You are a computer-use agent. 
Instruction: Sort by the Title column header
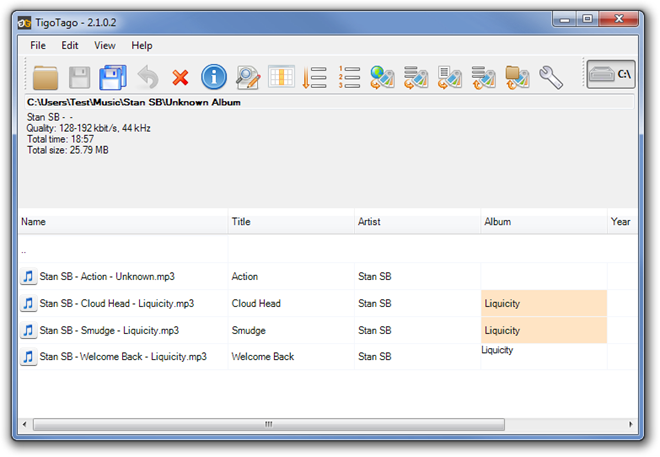(291, 222)
